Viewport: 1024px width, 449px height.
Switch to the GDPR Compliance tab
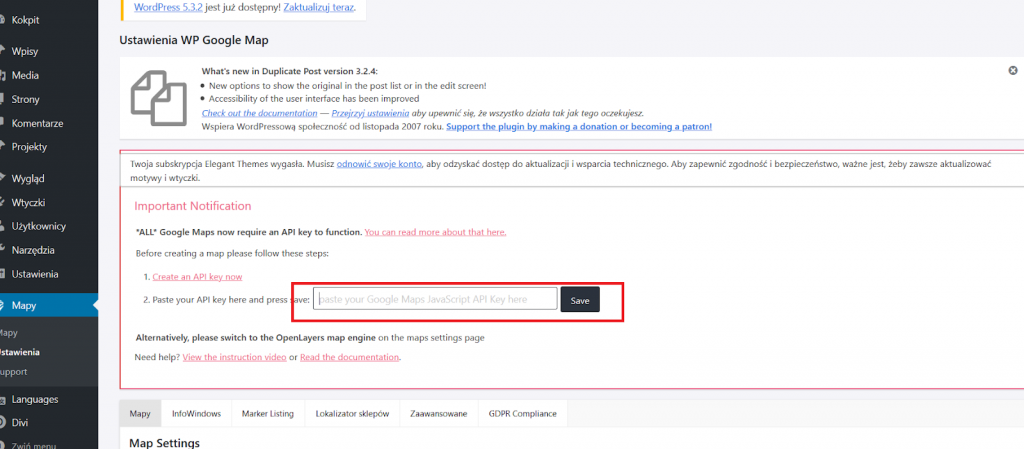[x=522, y=414]
